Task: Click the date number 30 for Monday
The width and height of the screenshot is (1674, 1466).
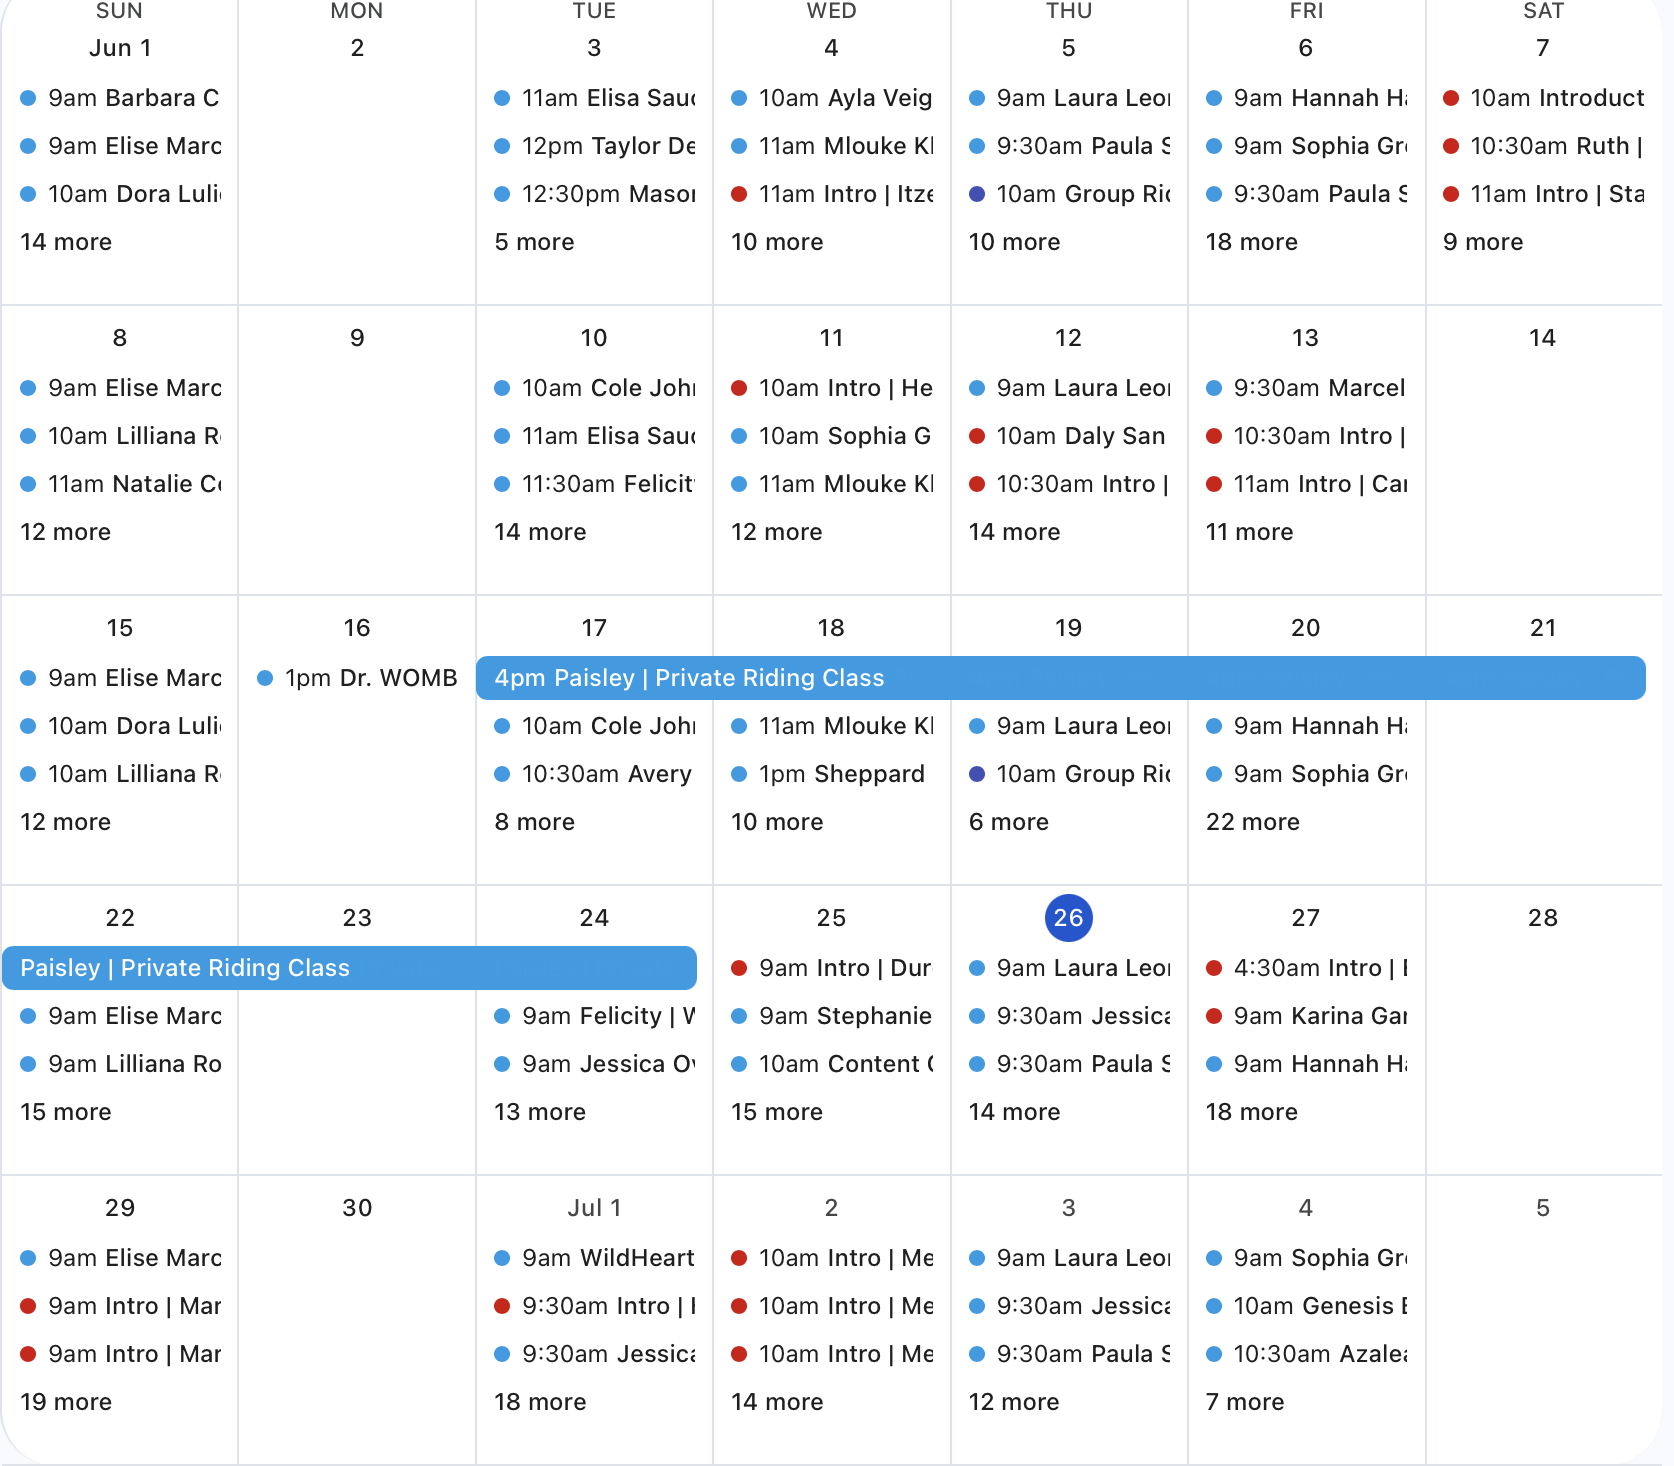Action: point(357,1208)
